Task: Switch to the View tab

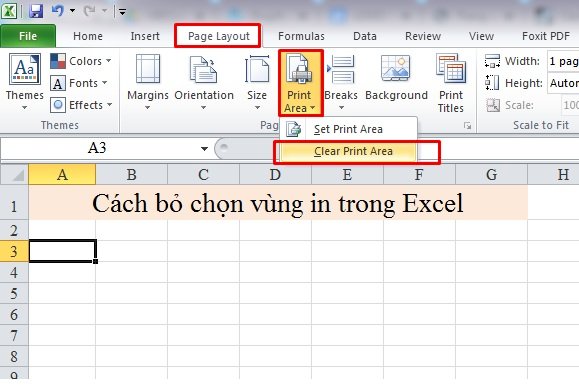Action: [481, 36]
